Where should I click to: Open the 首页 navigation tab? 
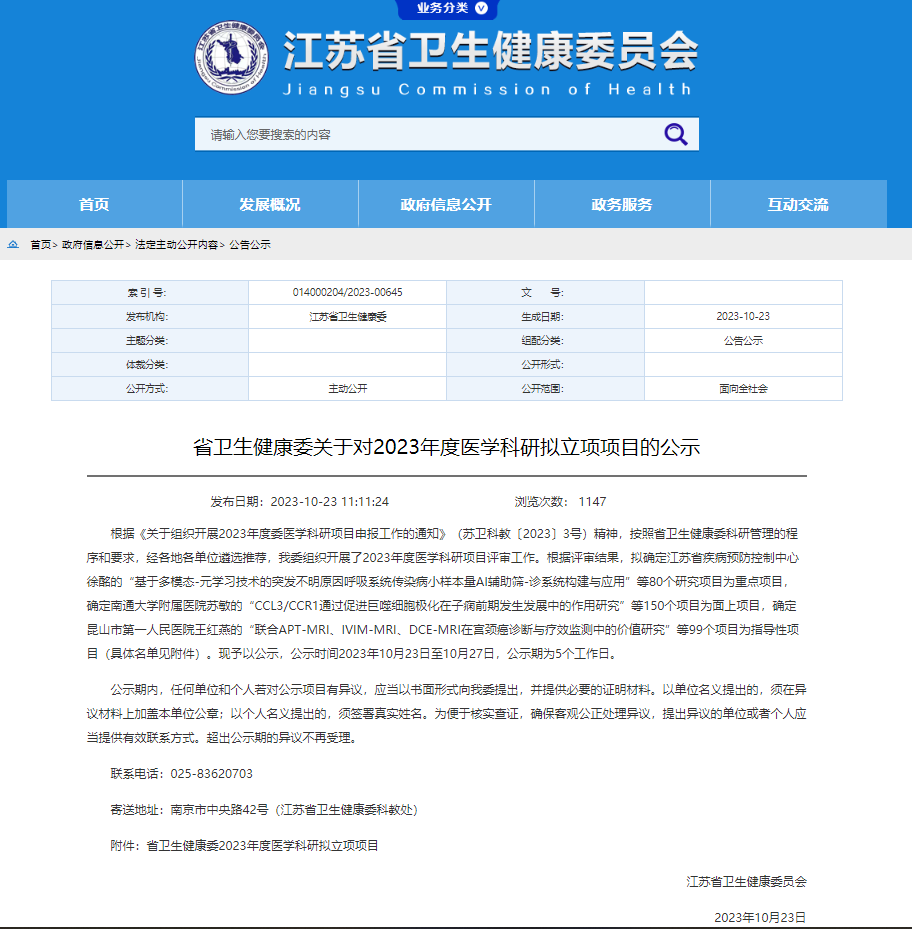[x=94, y=204]
